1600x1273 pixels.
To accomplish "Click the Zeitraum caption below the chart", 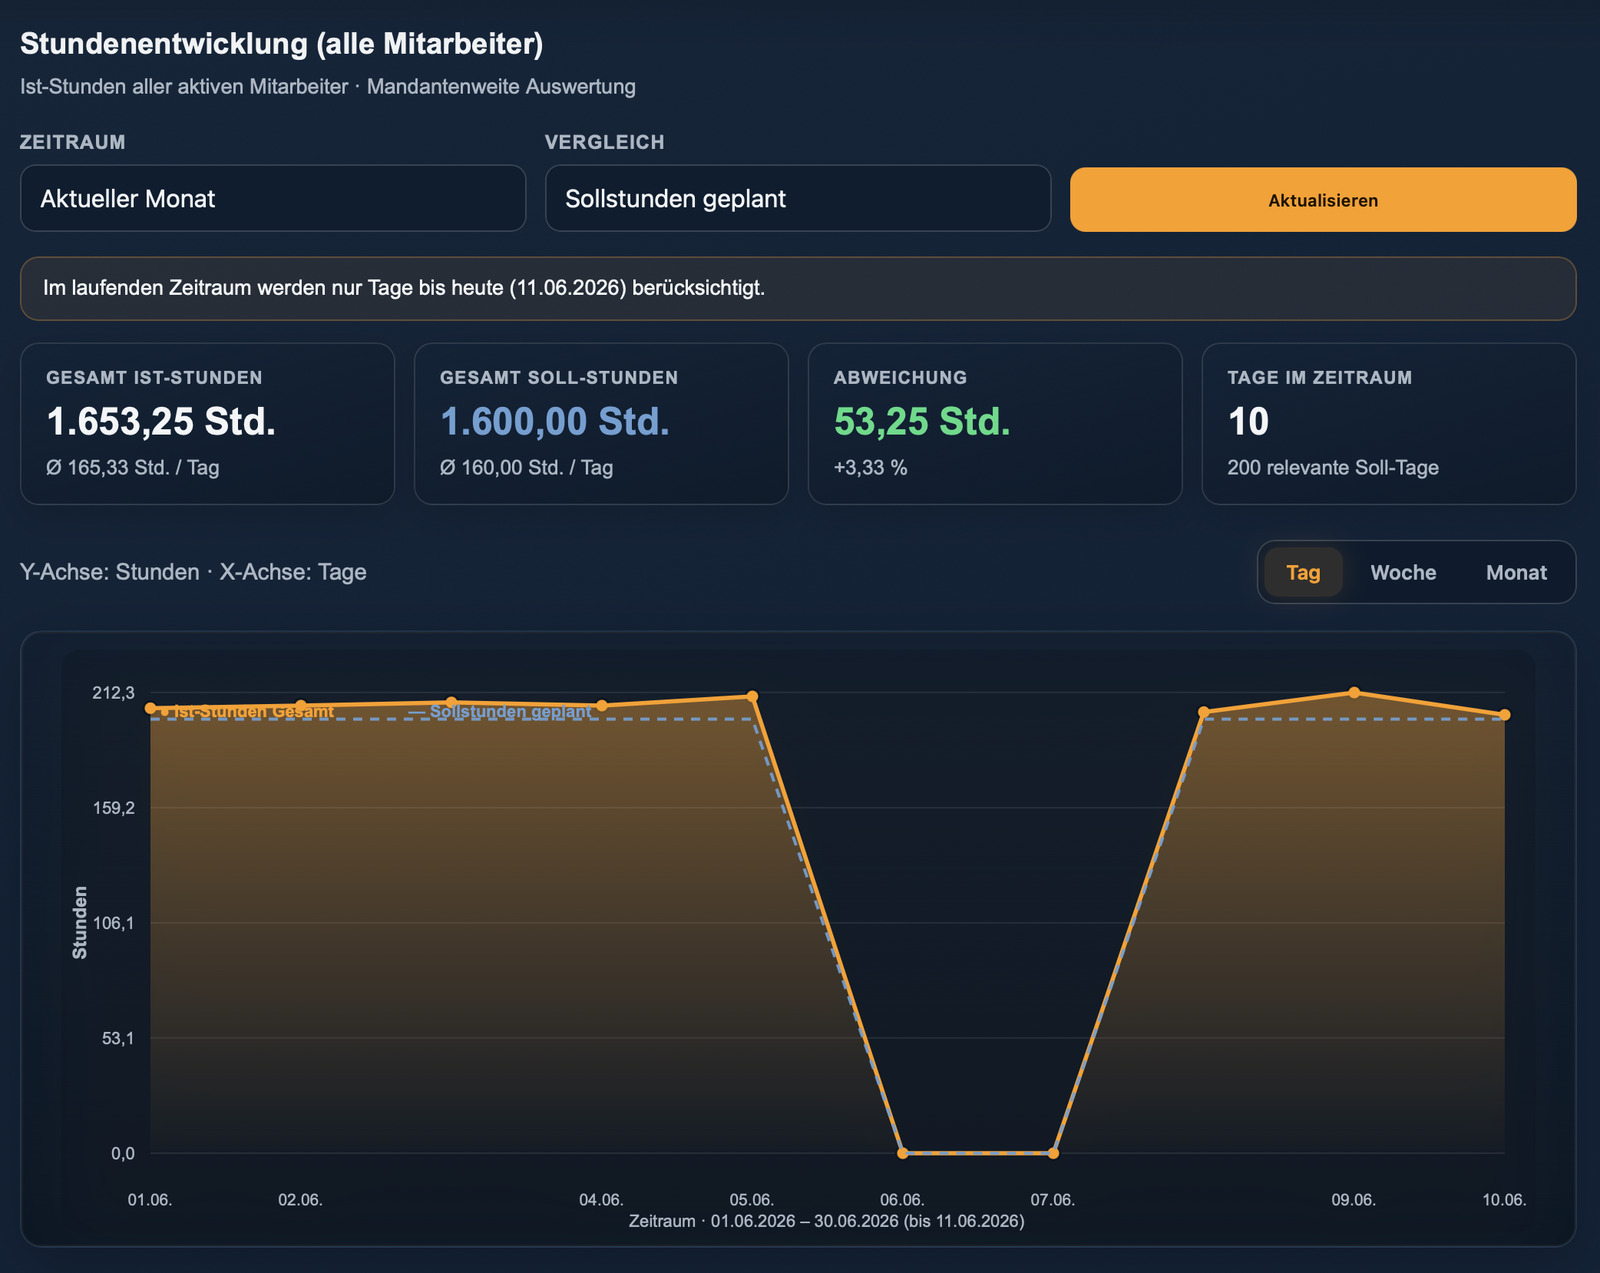I will click(827, 1221).
